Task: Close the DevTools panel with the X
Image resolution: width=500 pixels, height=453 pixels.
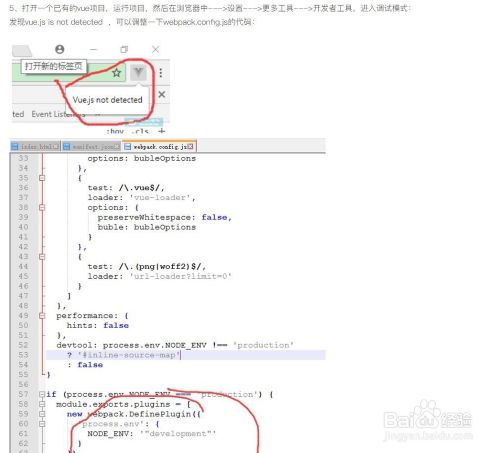Action: pyautogui.click(x=162, y=94)
